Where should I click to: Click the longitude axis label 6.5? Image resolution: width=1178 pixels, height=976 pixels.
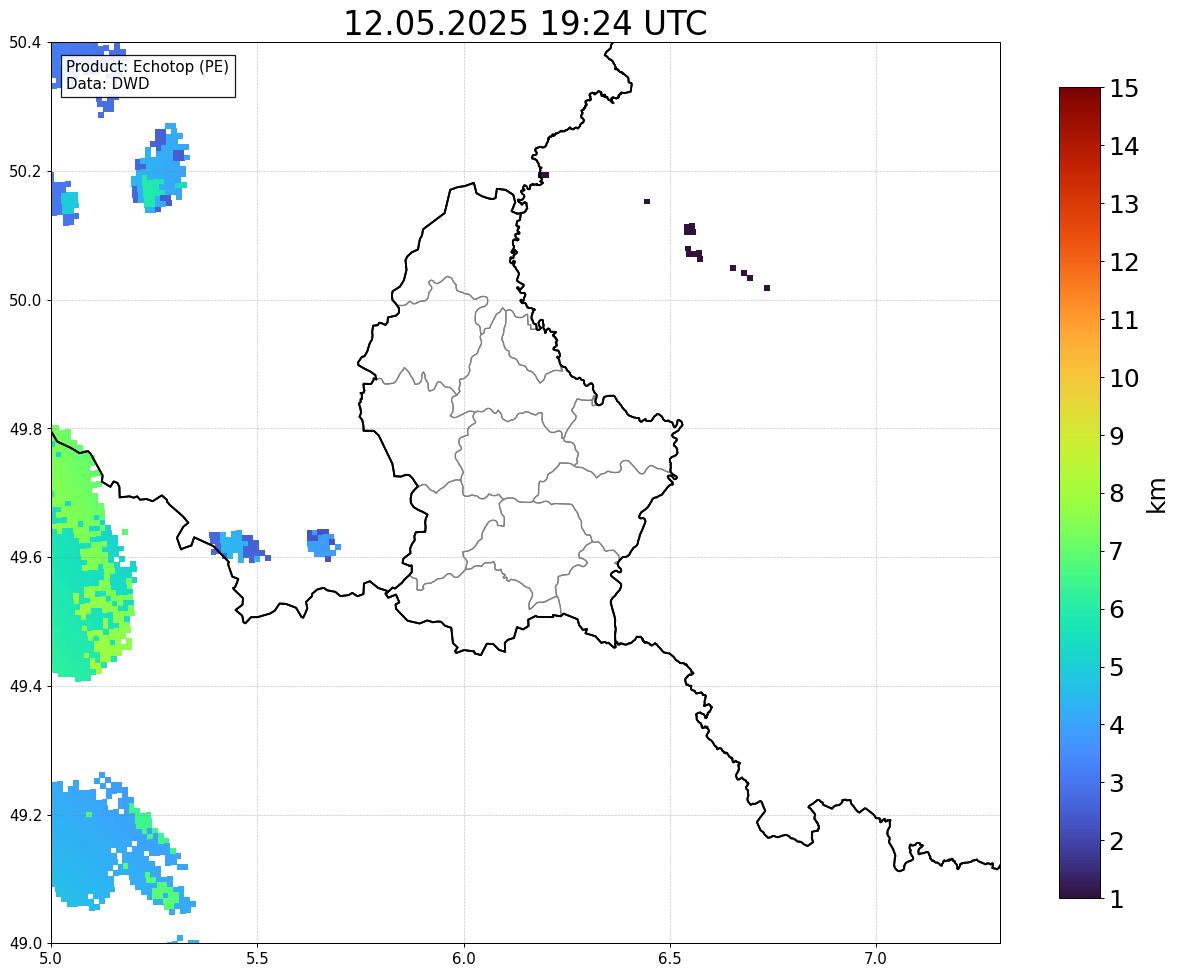(x=670, y=959)
